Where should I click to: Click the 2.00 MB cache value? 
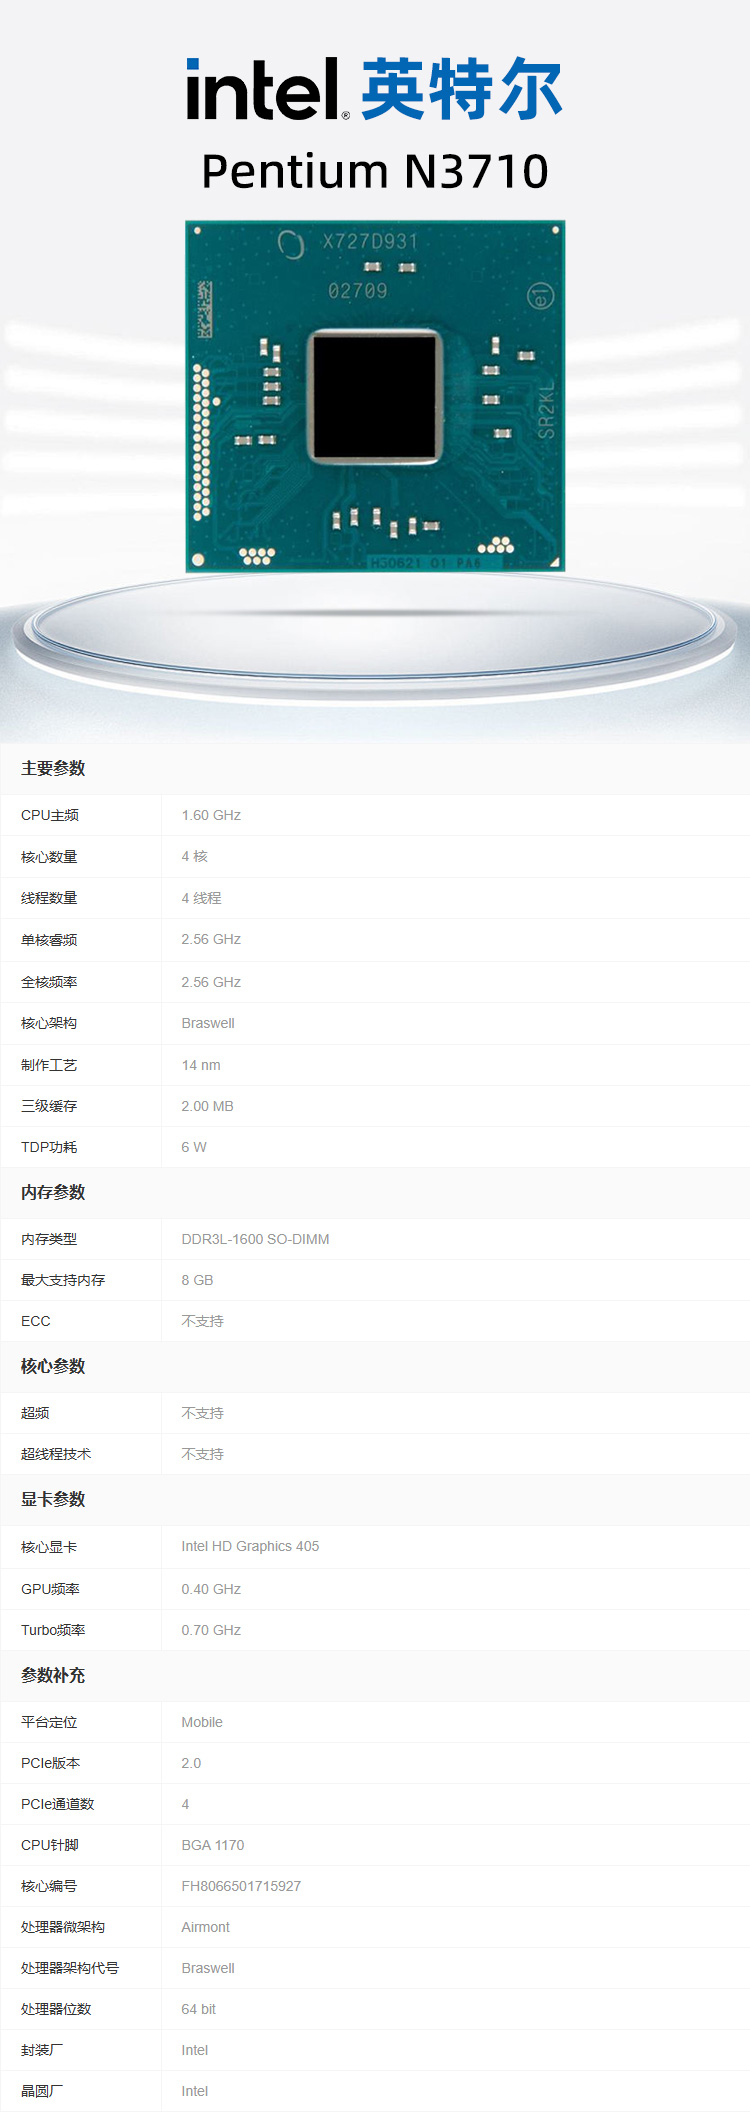[x=207, y=1106]
